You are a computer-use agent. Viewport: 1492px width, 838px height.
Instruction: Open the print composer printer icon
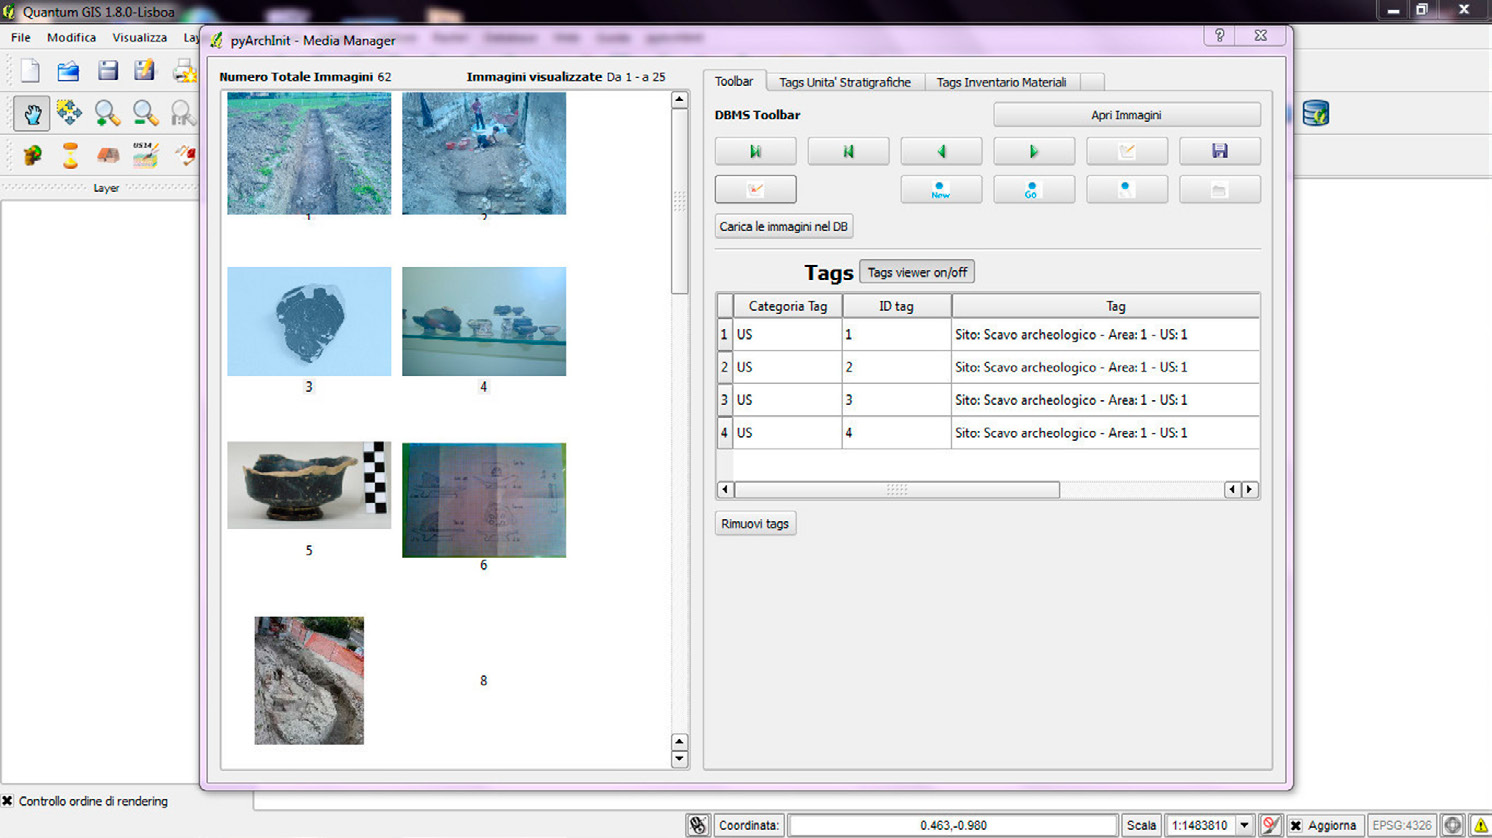[x=184, y=71]
